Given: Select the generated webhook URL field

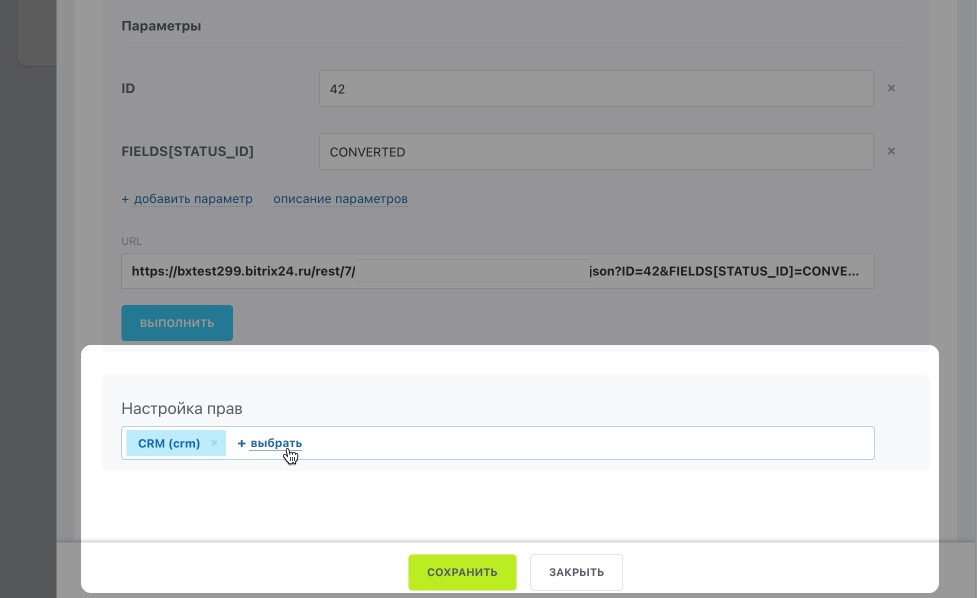Looking at the screenshot, I should click(x=497, y=271).
